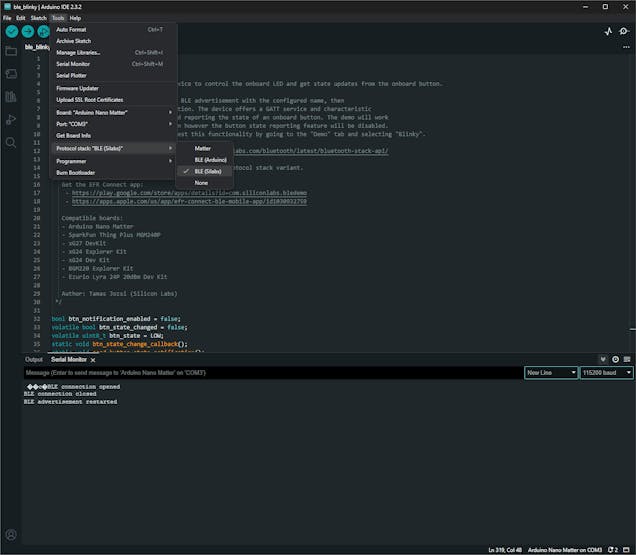Select the Matter protocol stack option
Viewport: 636px width, 555px height.
pos(205,148)
